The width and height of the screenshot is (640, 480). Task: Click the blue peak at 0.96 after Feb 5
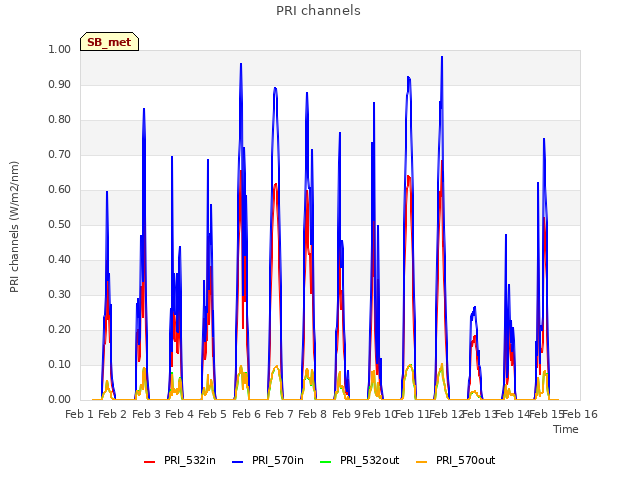coord(241,64)
